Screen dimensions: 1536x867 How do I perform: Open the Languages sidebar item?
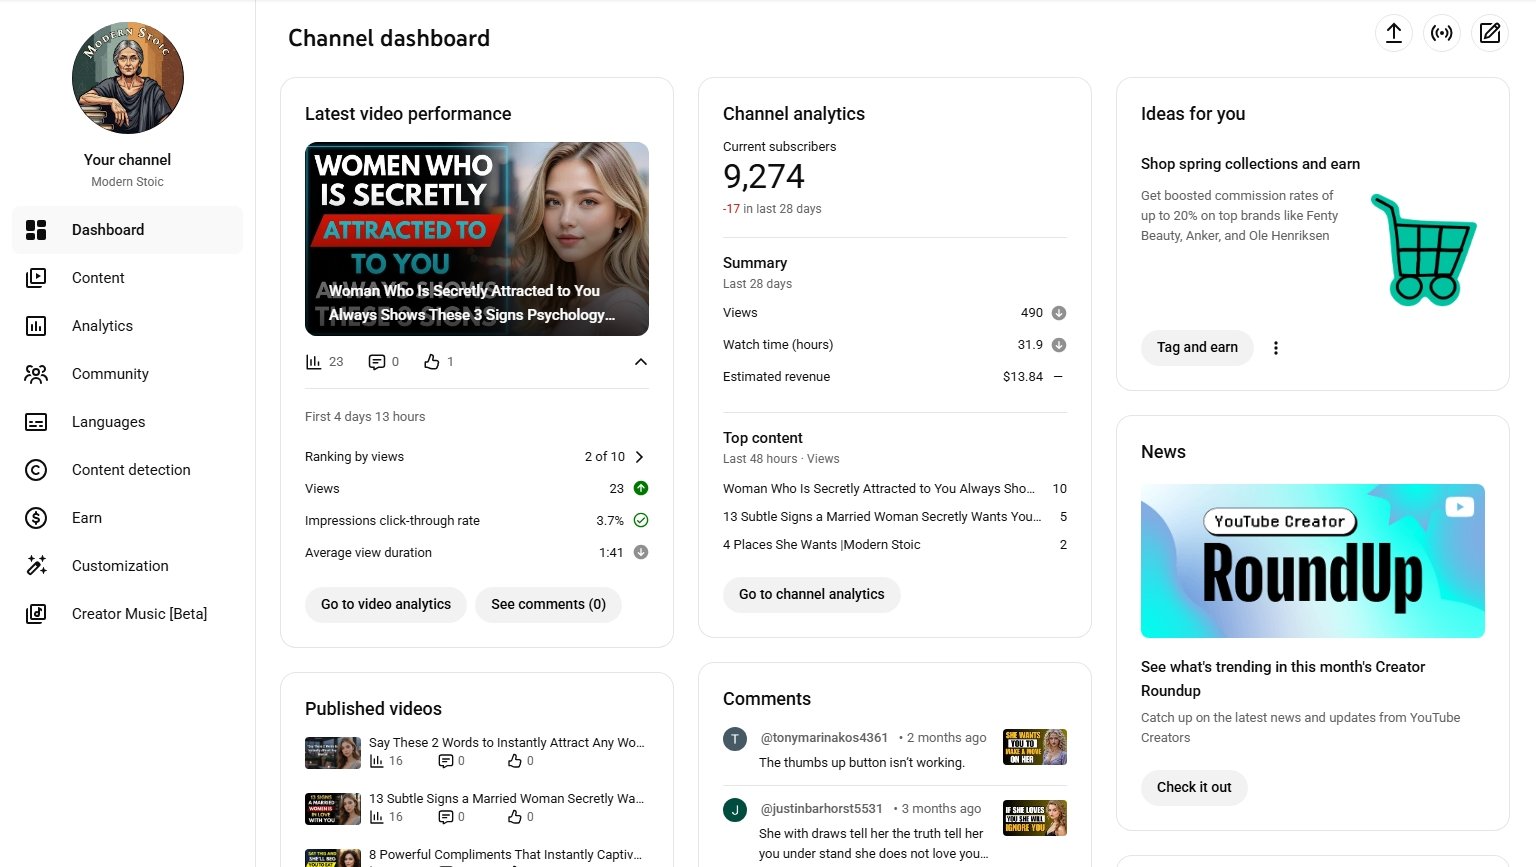coord(108,422)
